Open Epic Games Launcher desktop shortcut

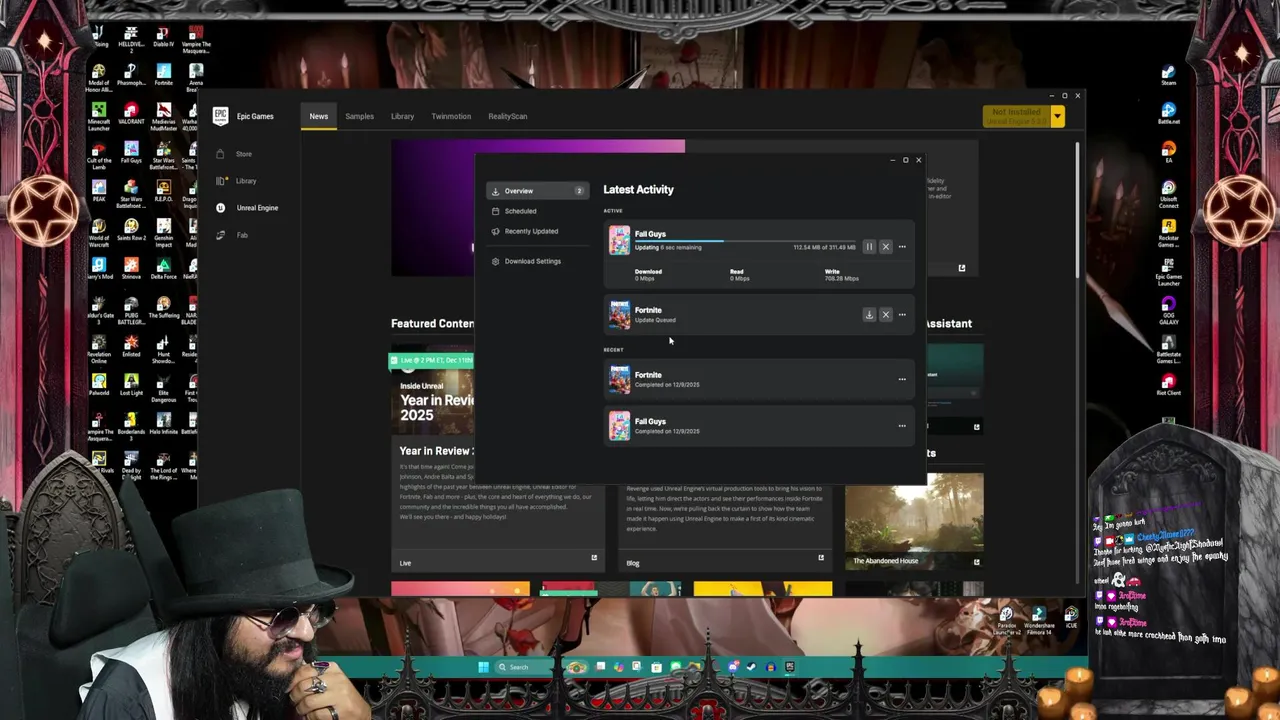pyautogui.click(x=1168, y=272)
